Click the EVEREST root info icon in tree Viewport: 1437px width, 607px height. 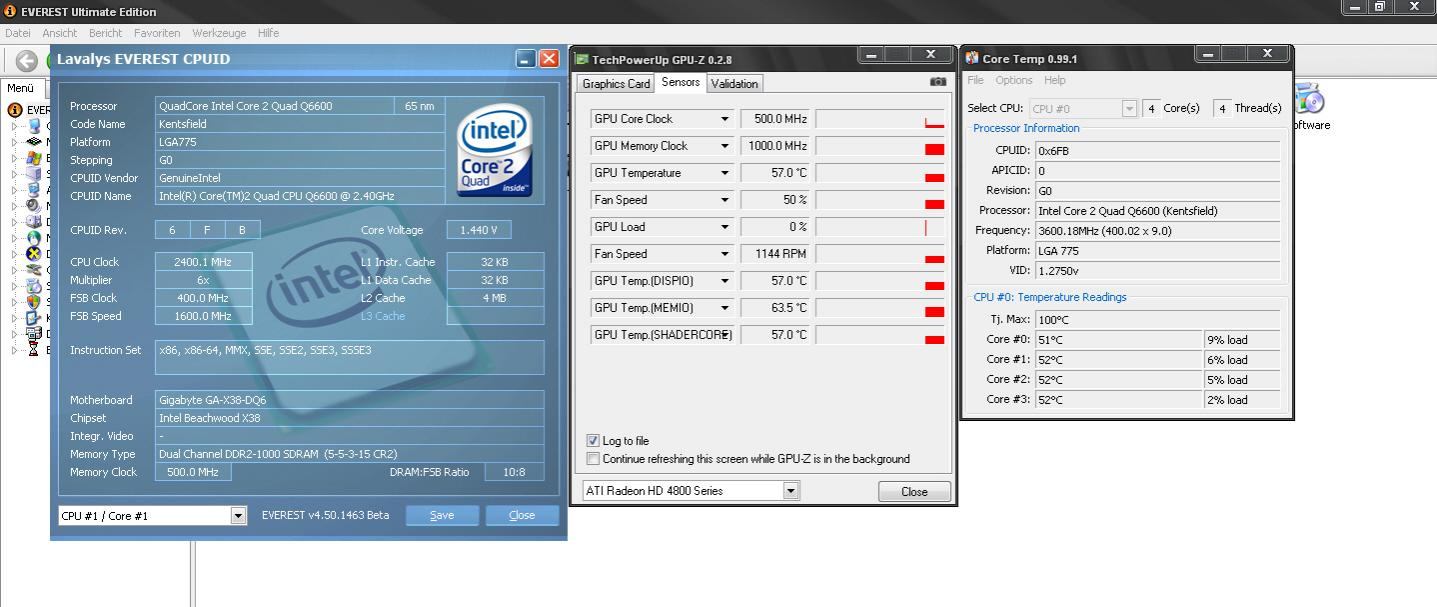[x=15, y=110]
